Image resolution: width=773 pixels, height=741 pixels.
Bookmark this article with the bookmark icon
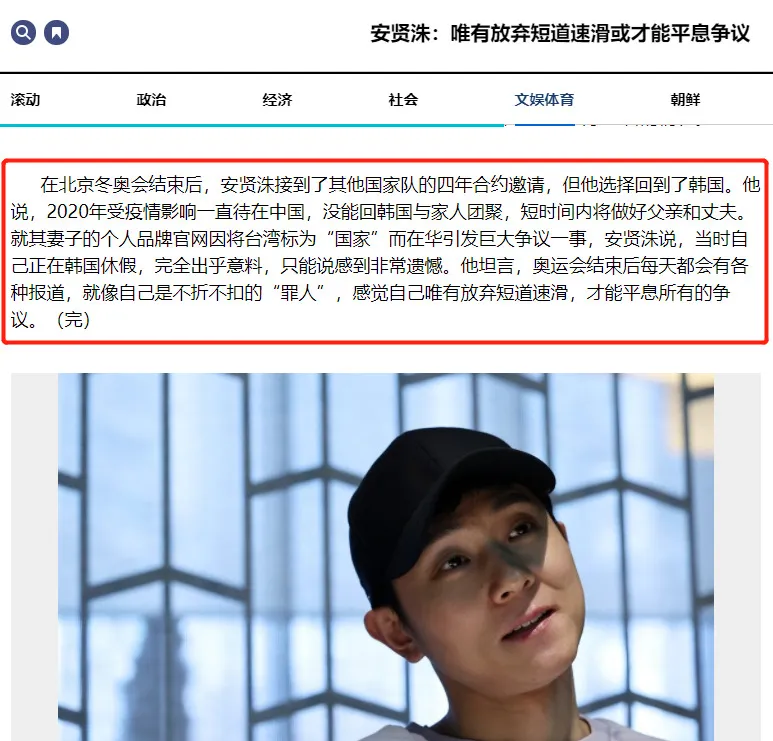click(57, 33)
